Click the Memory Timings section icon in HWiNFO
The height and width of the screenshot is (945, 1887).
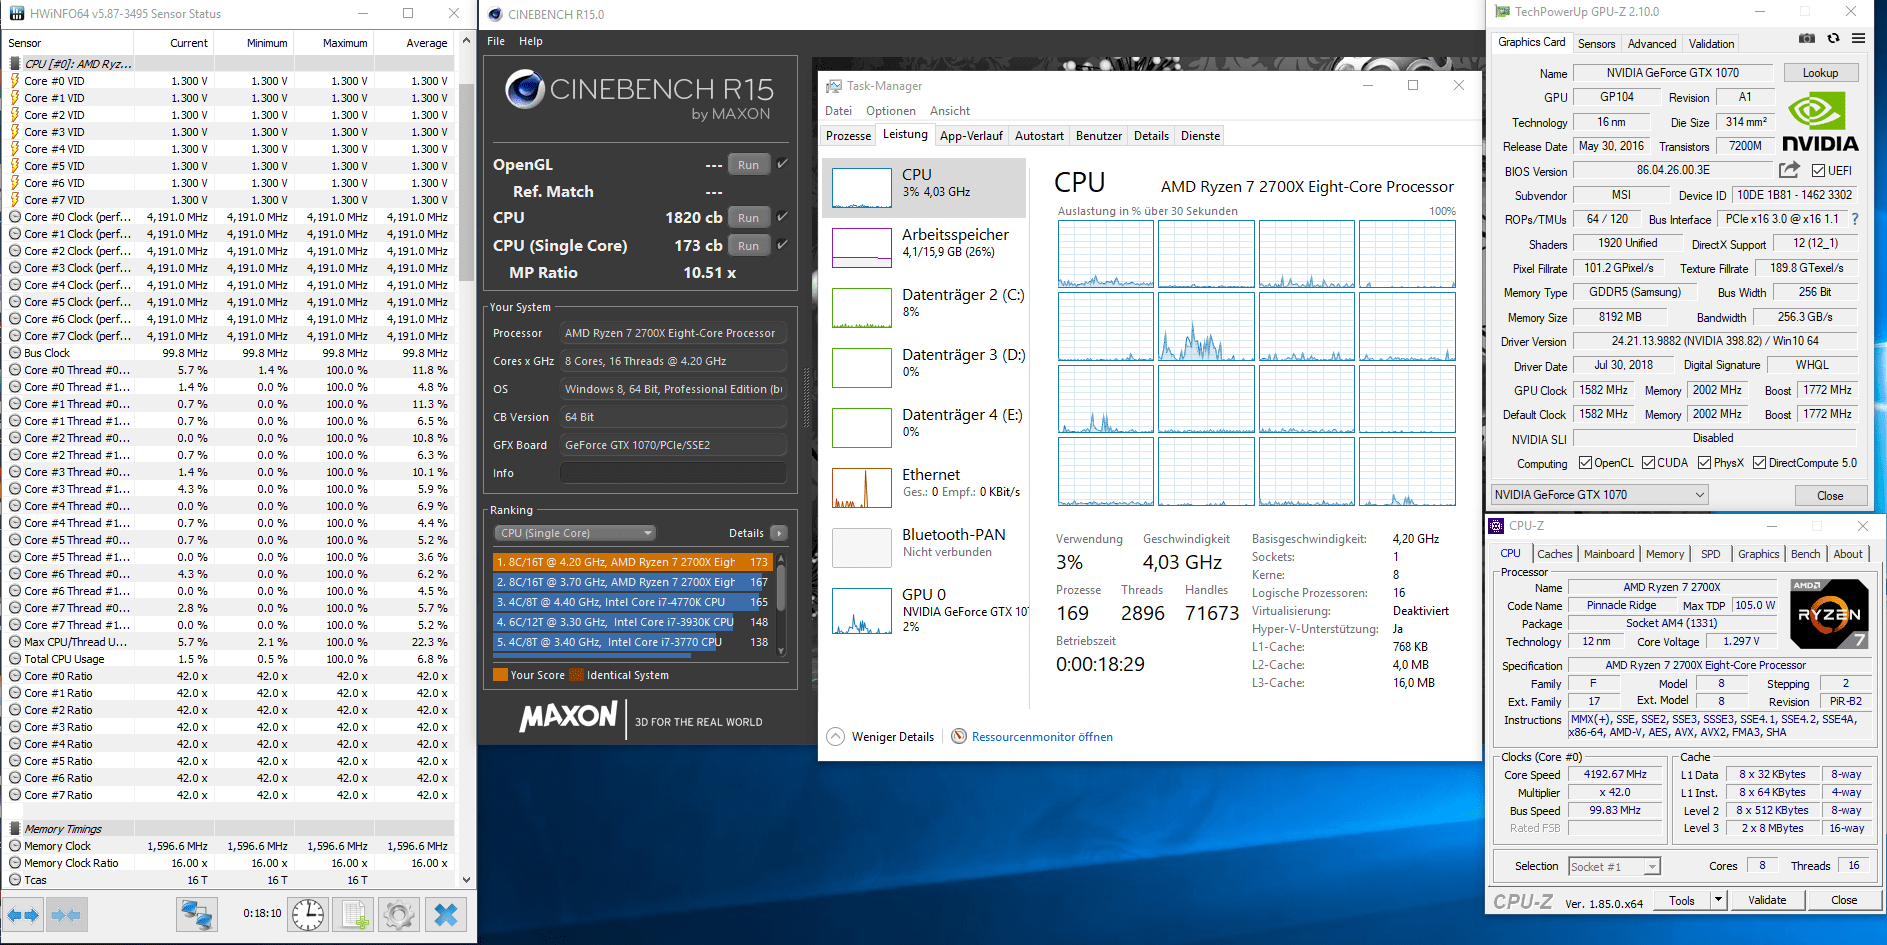(x=15, y=829)
